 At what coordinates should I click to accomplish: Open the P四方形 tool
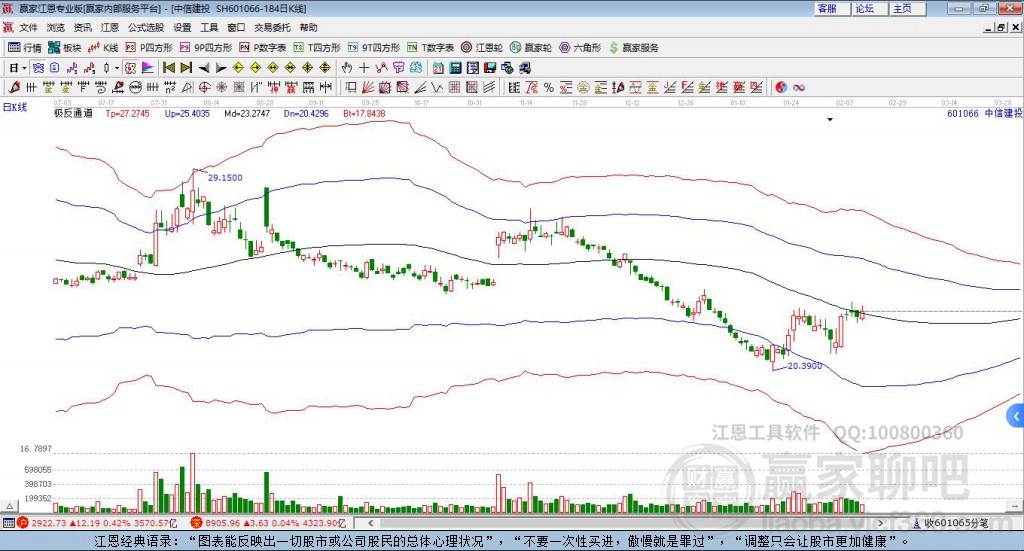coord(149,48)
